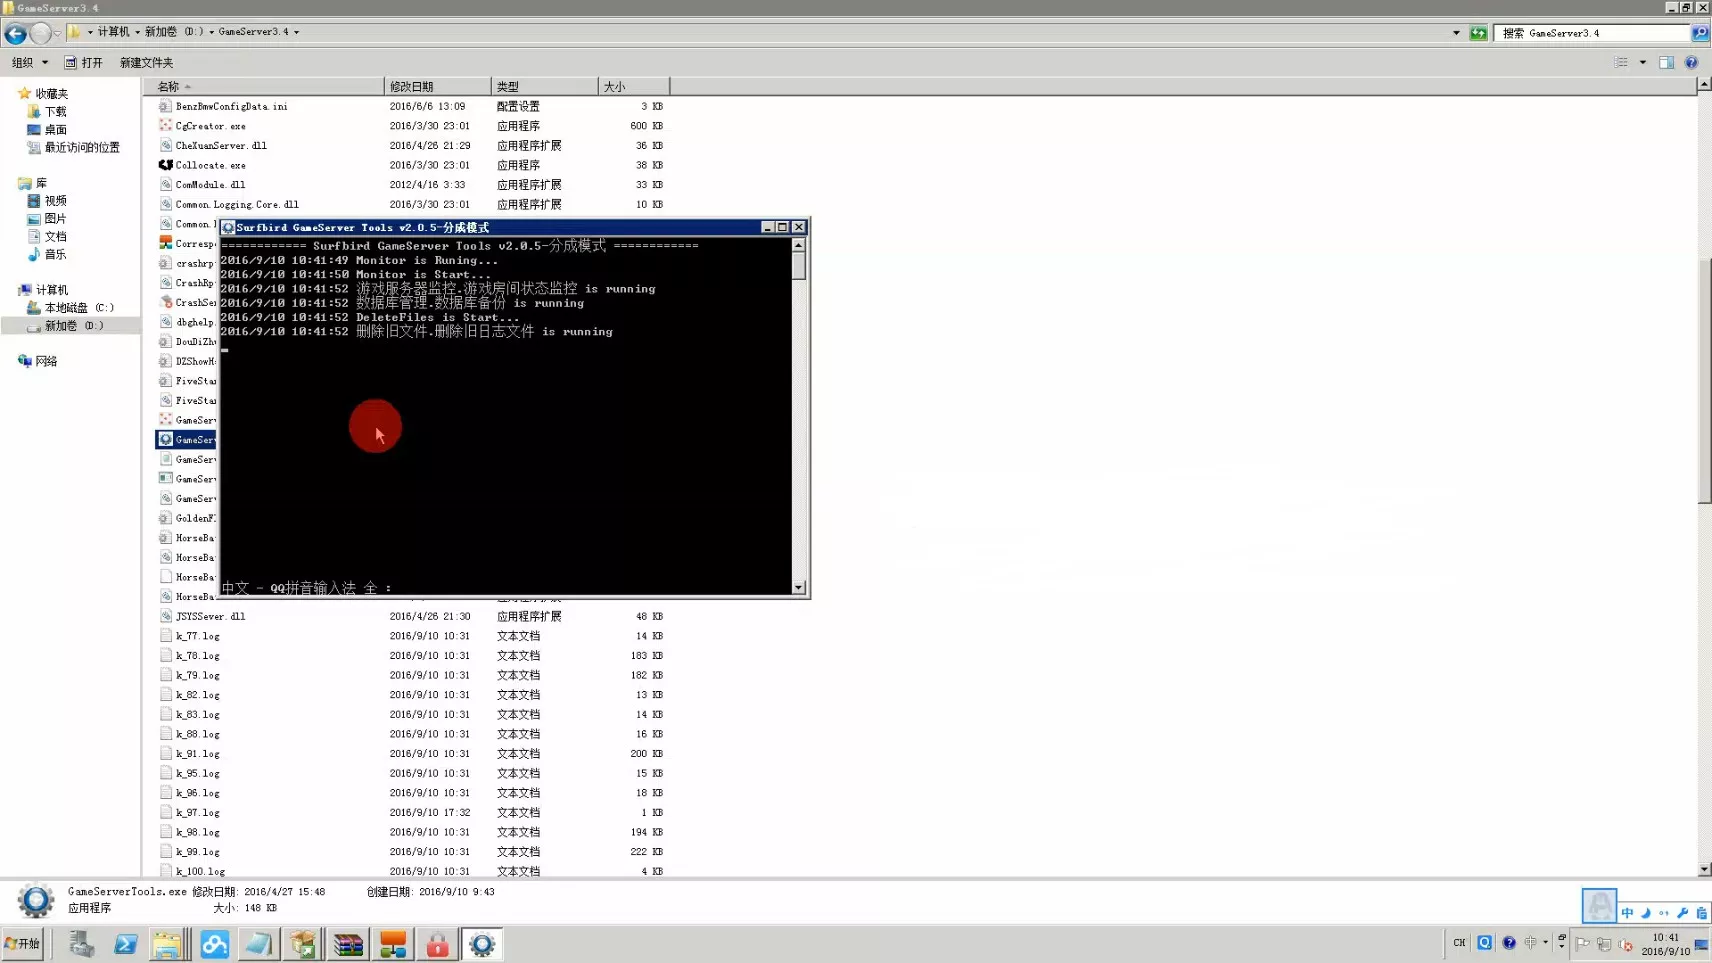Open Server Manager from the taskbar

click(81, 944)
